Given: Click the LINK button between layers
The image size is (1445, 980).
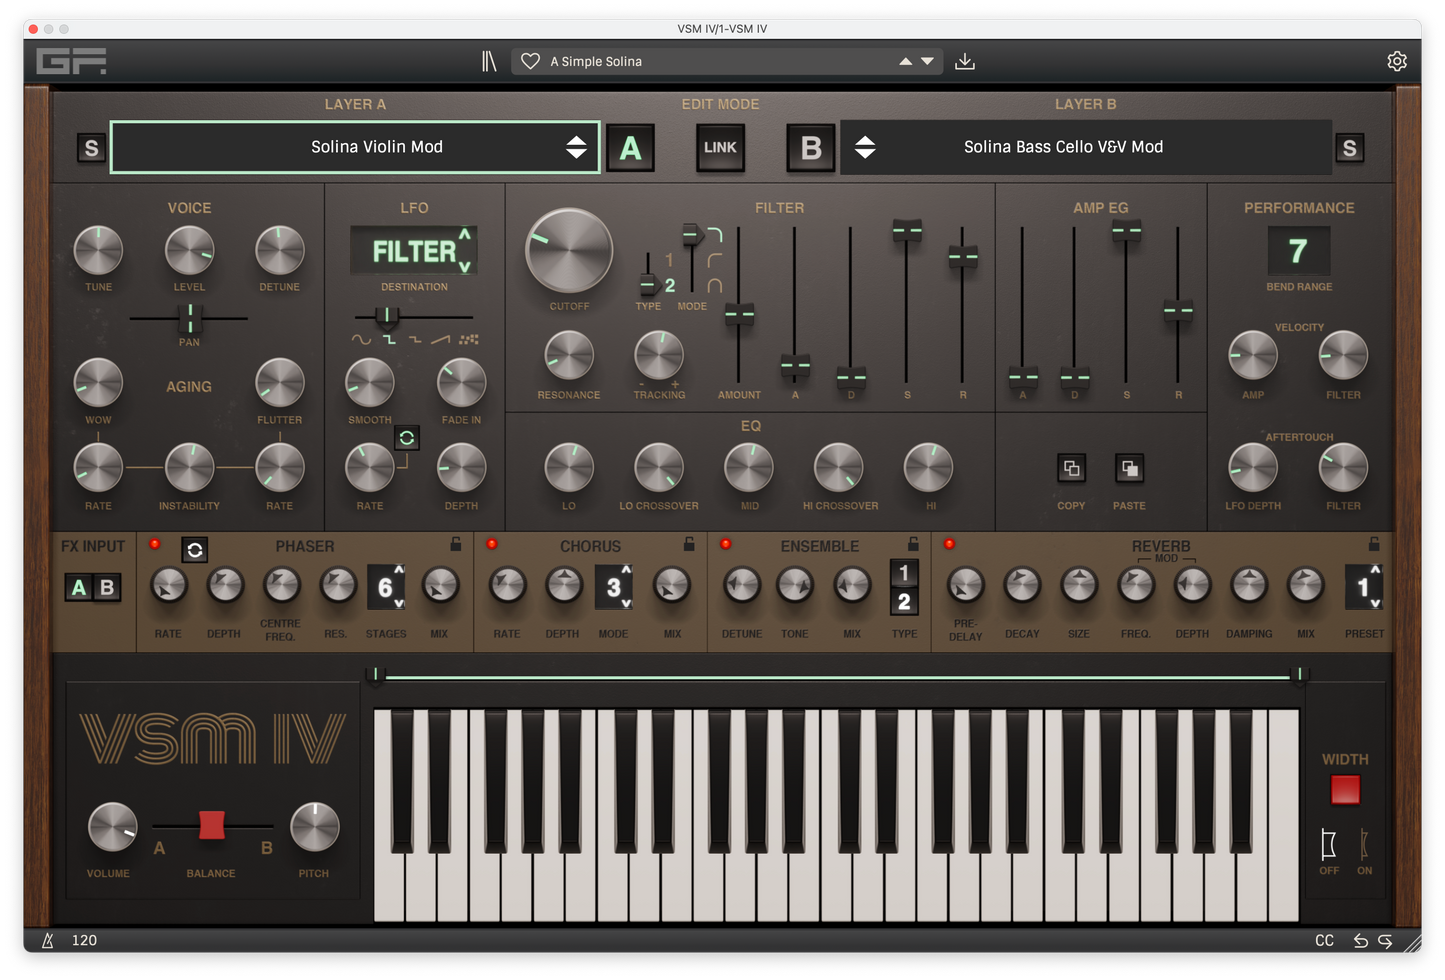Looking at the screenshot, I should (720, 147).
